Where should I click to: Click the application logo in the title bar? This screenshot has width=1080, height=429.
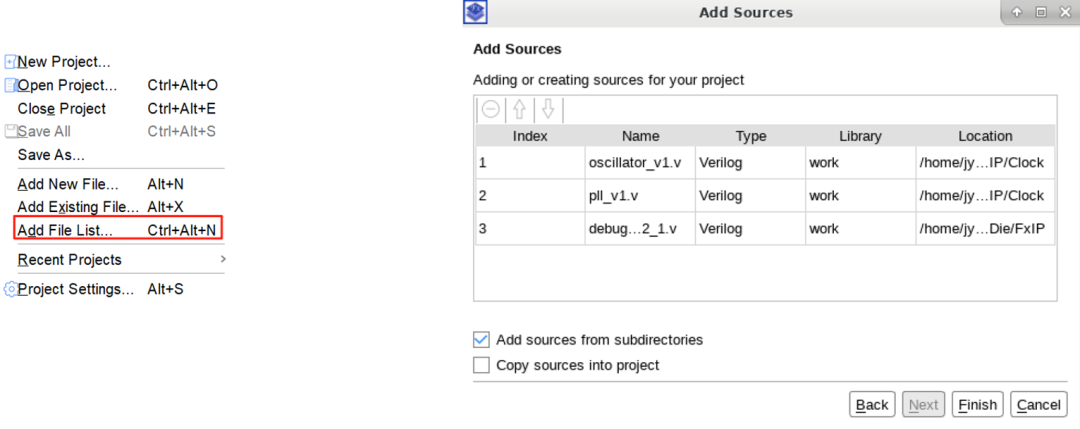coord(476,12)
